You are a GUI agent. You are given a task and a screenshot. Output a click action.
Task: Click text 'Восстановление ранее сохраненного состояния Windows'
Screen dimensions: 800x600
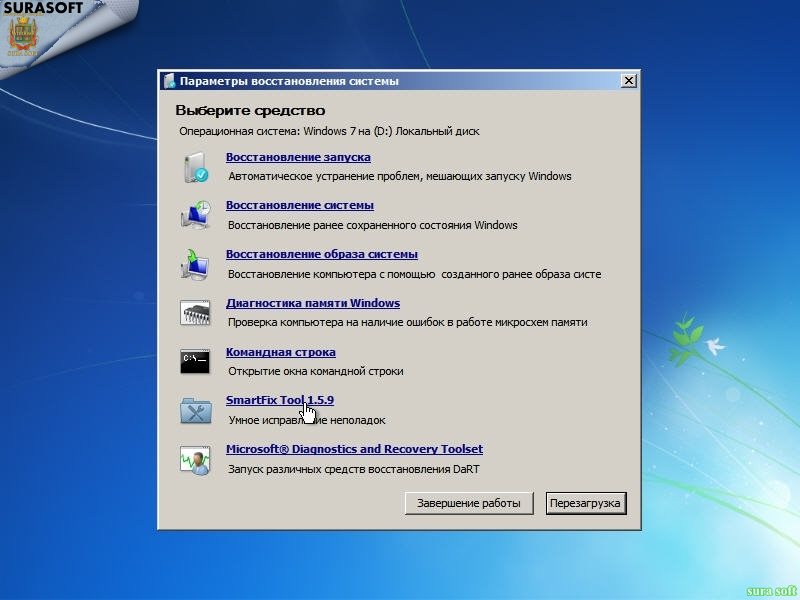click(373, 225)
